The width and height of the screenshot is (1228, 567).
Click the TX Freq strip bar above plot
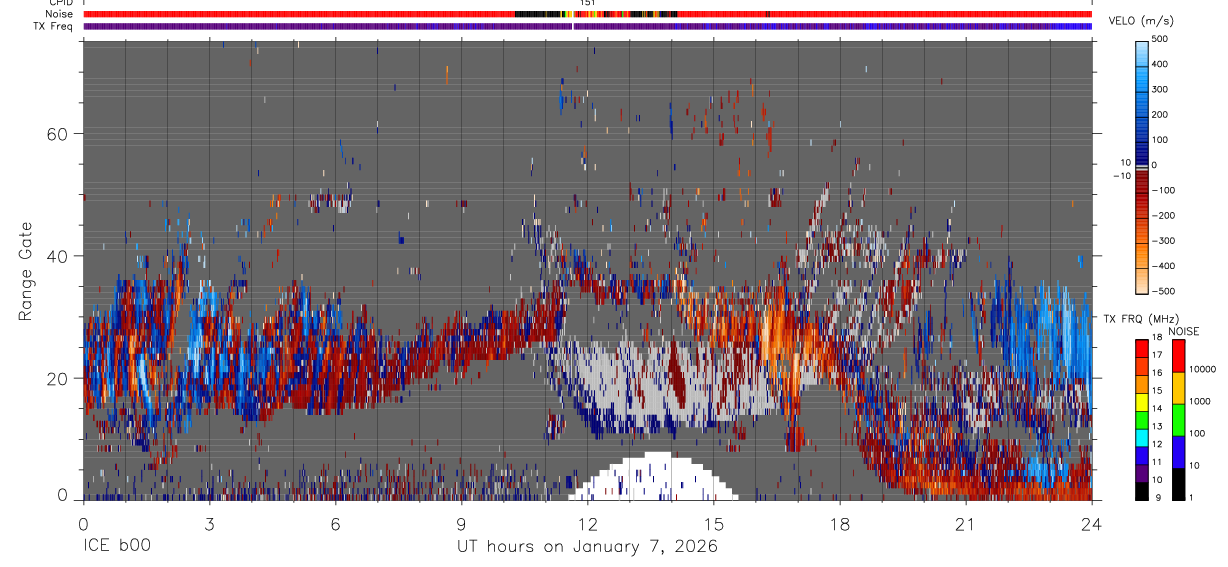[x=587, y=27]
